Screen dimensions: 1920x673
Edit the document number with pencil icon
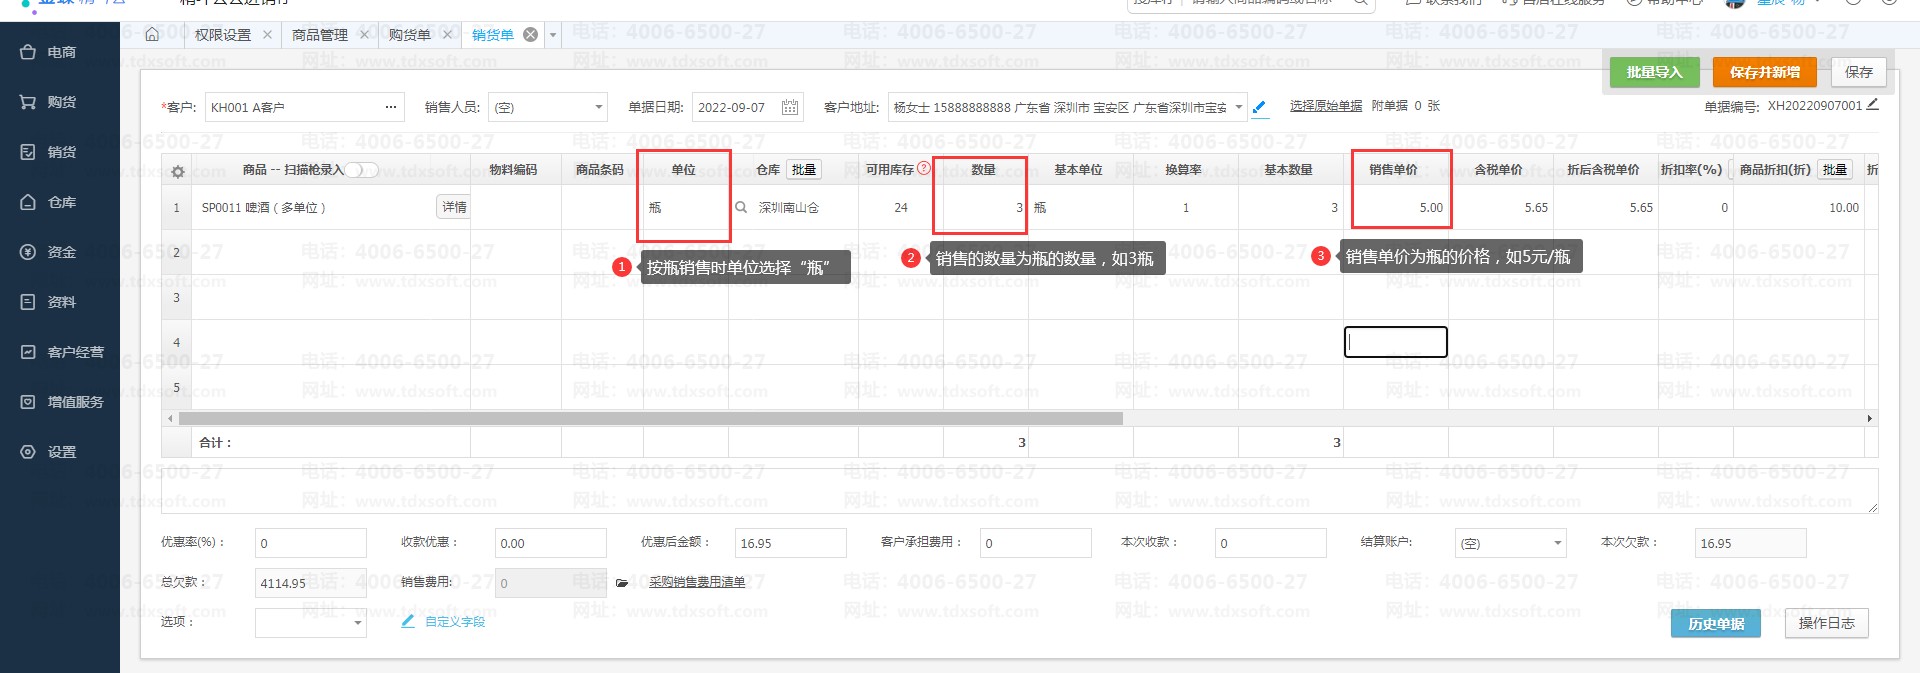(1872, 104)
